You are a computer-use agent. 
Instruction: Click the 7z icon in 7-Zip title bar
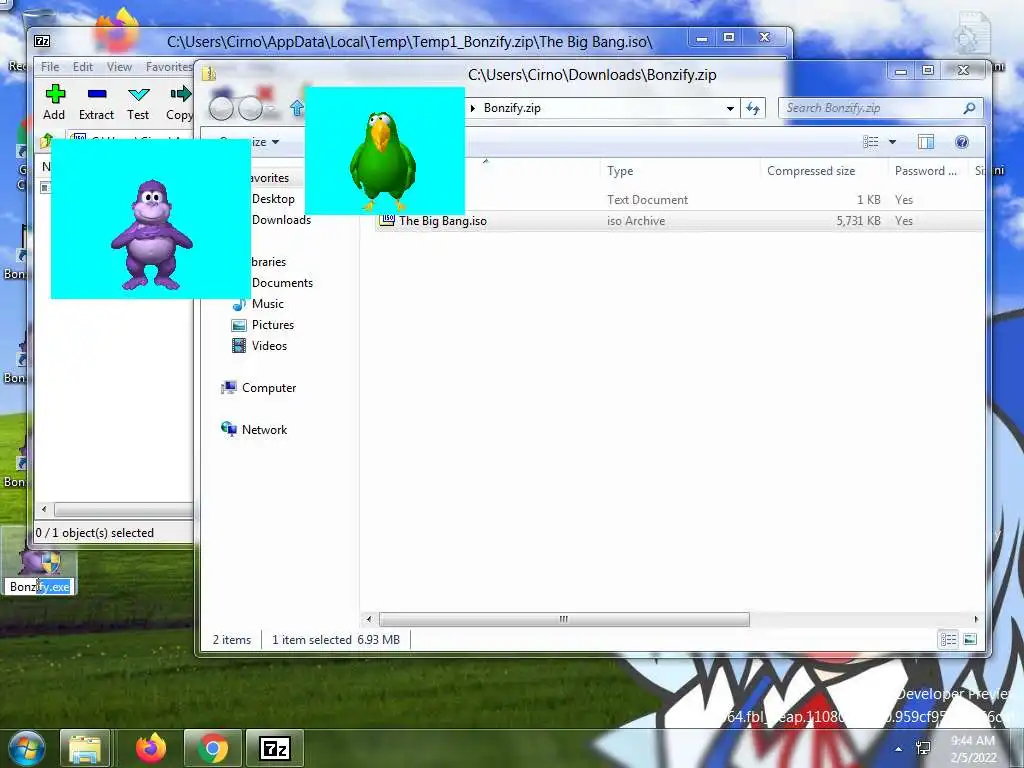click(42, 41)
